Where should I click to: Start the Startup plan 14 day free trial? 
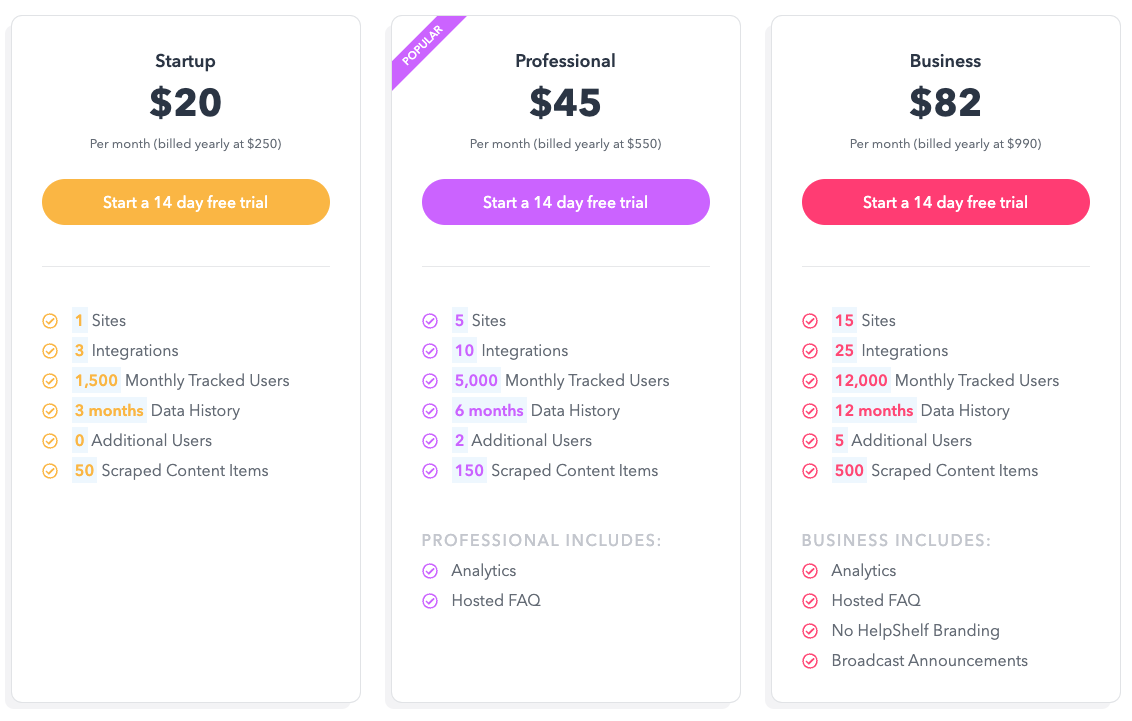click(x=185, y=202)
